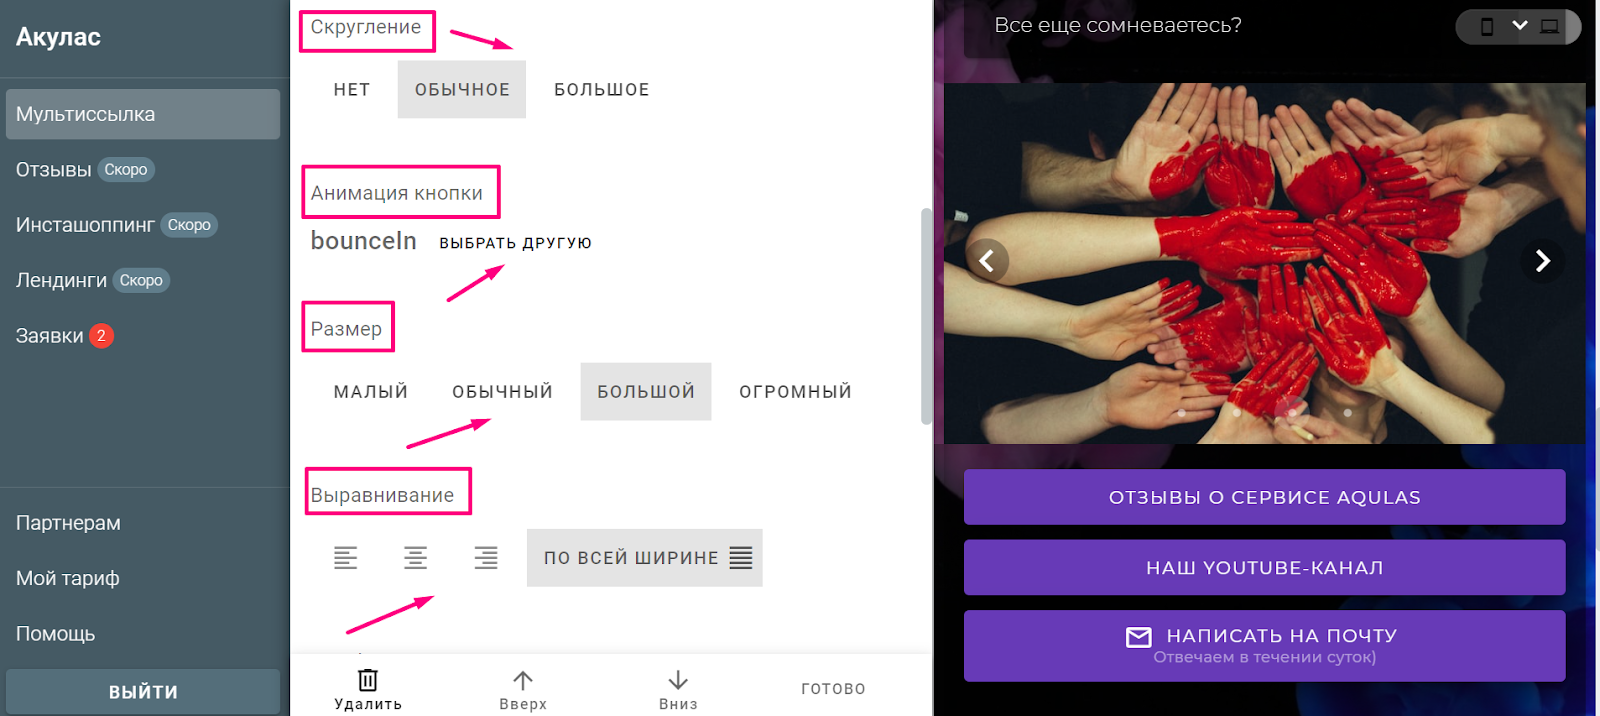
Task: Move block up with Вверх arrow
Action: pyautogui.click(x=523, y=680)
